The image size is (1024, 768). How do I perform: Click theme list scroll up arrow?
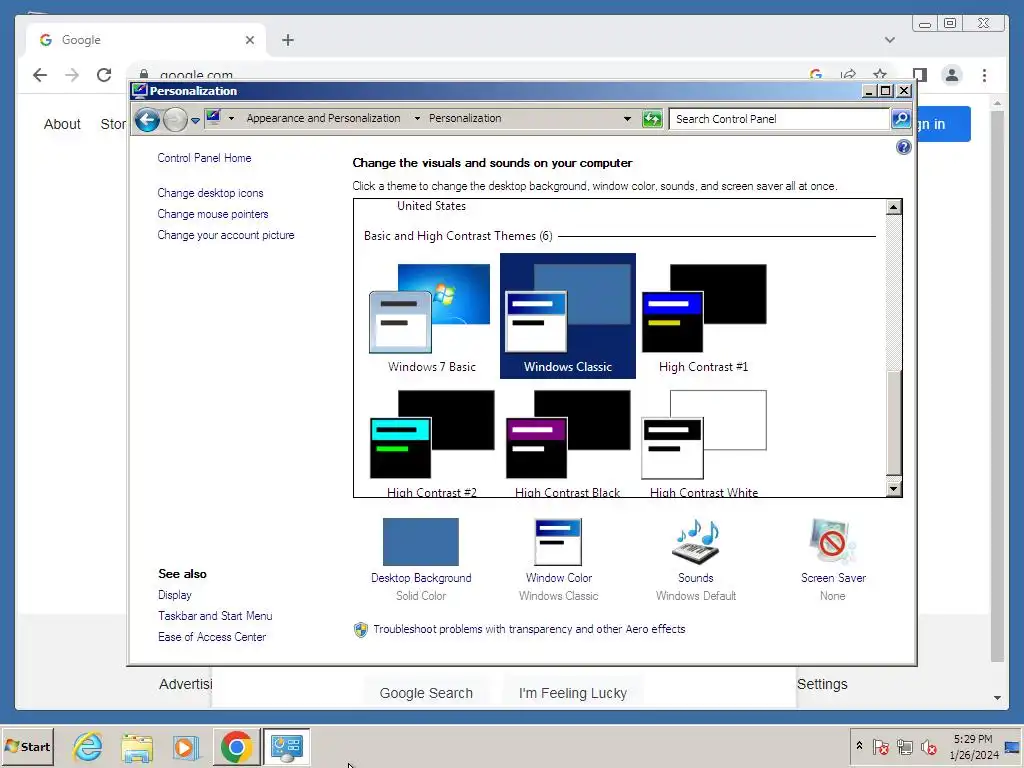click(894, 208)
